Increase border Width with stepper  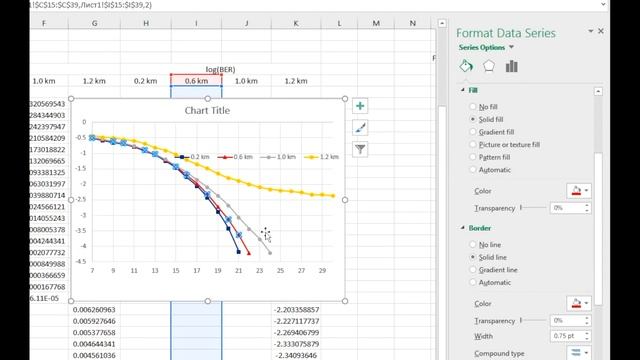[x=587, y=333]
